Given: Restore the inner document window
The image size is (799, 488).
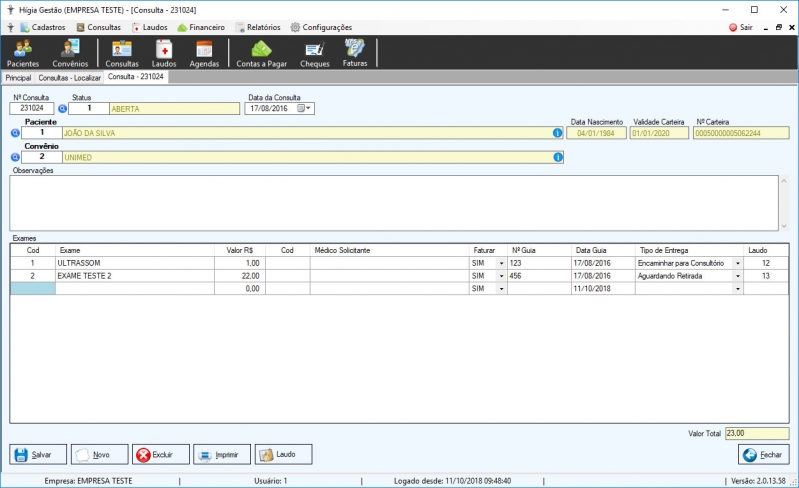Looking at the screenshot, I should coord(779,28).
